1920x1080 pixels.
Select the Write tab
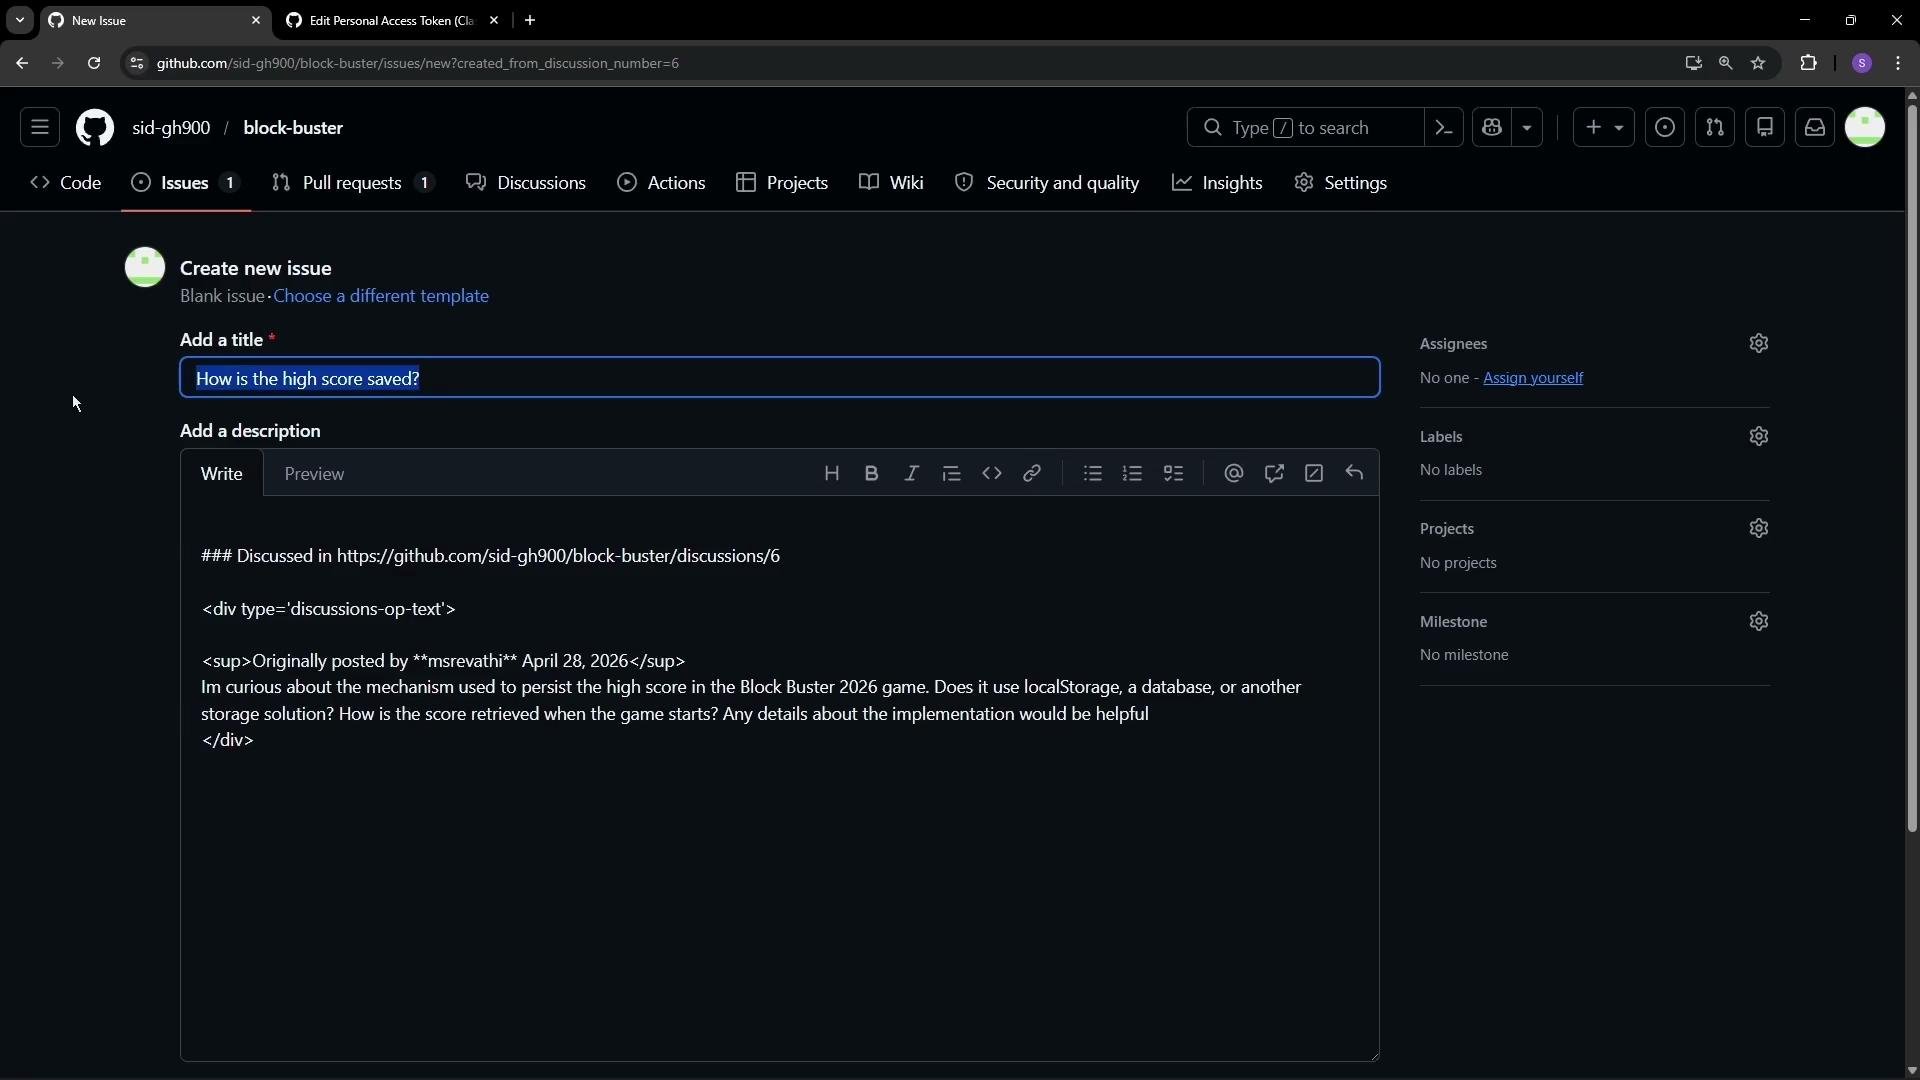pos(222,474)
